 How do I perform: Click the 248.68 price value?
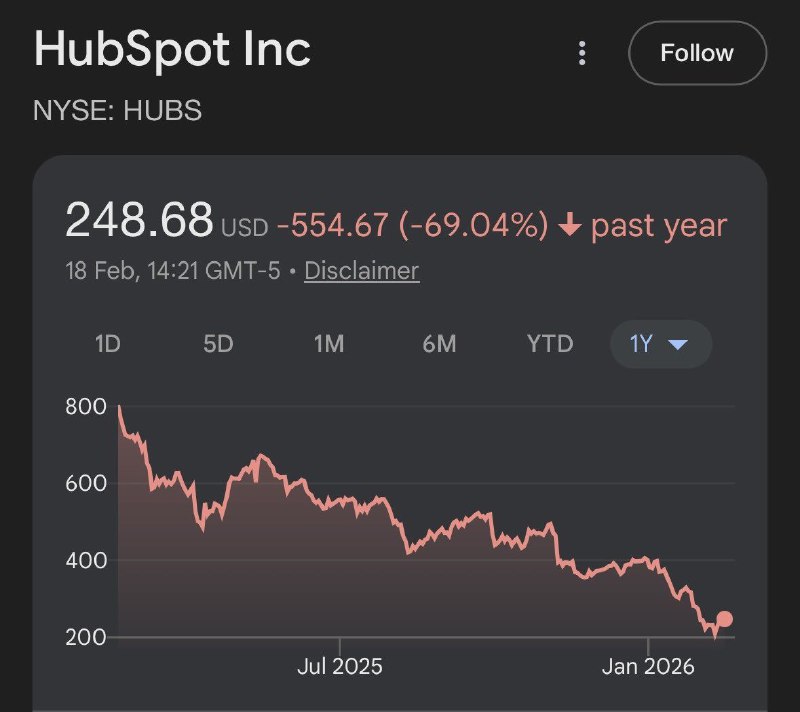[x=139, y=221]
